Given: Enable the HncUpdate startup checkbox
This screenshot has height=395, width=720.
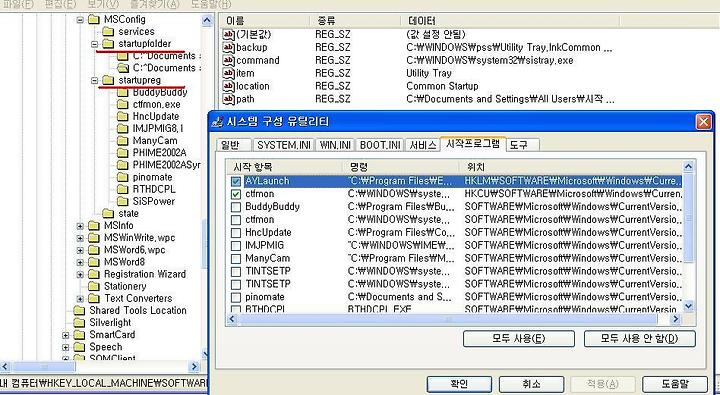Looking at the screenshot, I should pos(236,232).
